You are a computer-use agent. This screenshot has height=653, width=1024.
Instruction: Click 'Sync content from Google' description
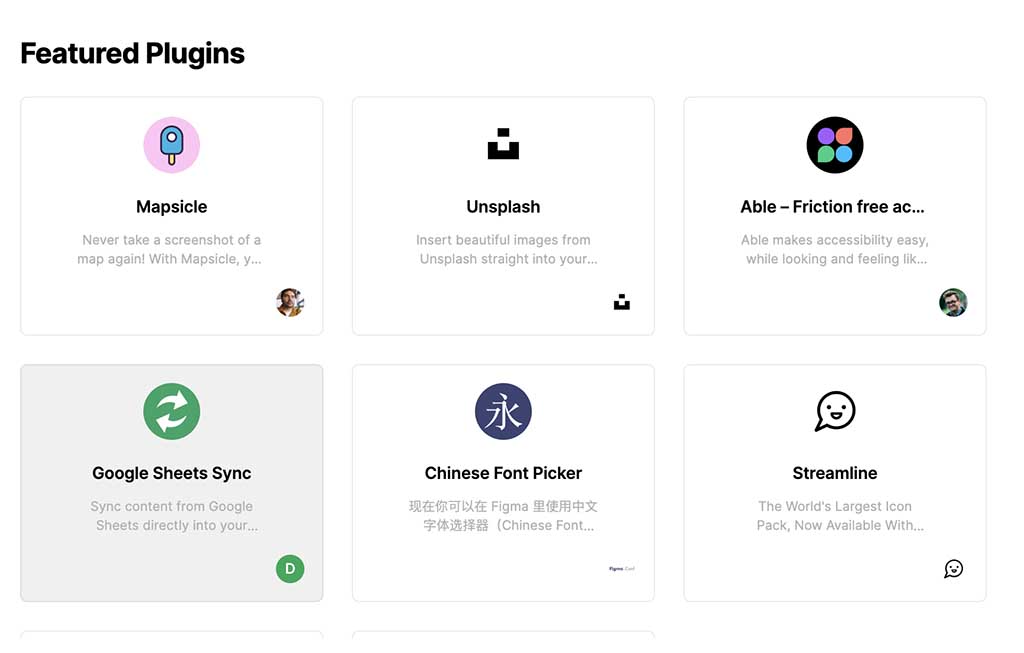[x=172, y=507]
